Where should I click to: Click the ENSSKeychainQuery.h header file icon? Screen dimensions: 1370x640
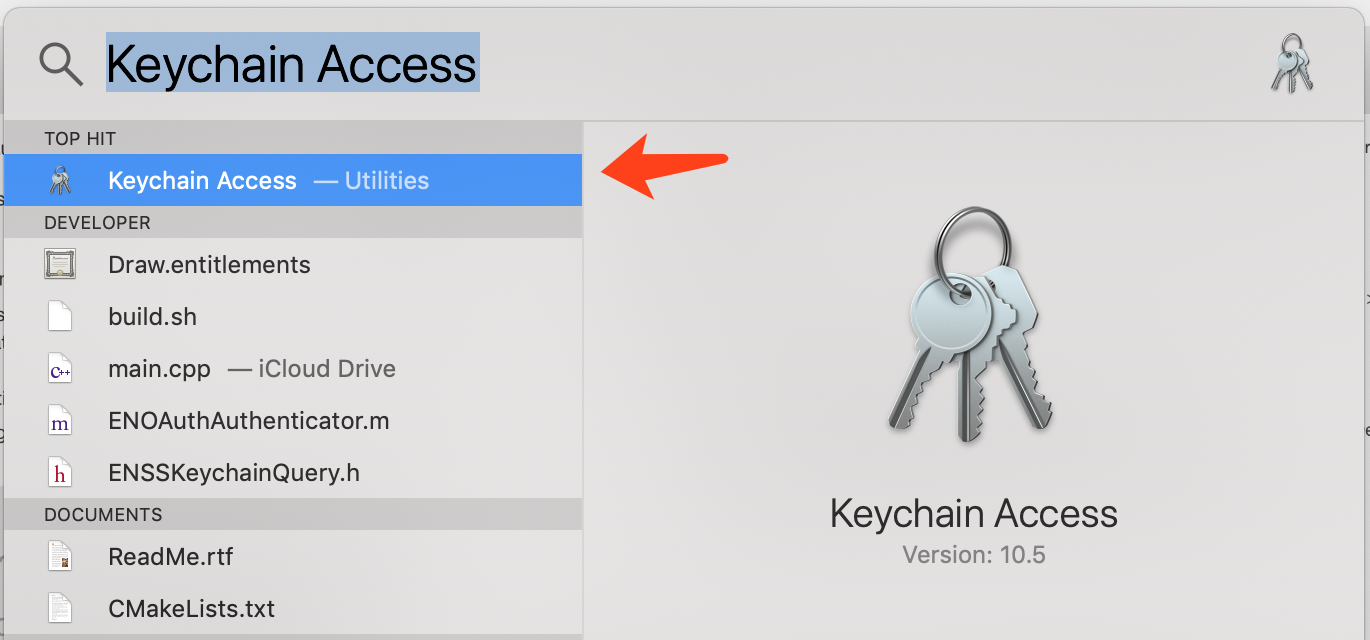tap(60, 473)
